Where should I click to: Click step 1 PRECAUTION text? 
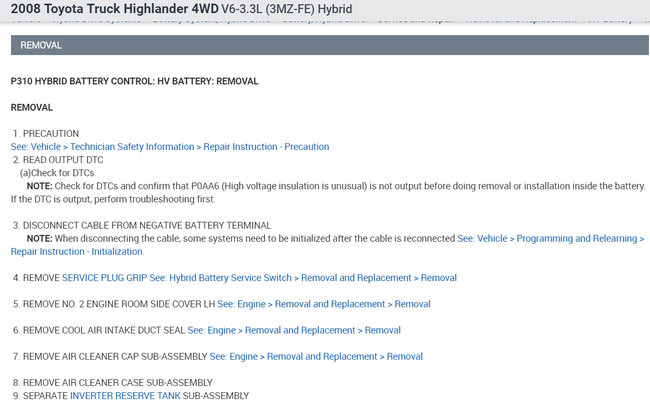tap(46, 134)
